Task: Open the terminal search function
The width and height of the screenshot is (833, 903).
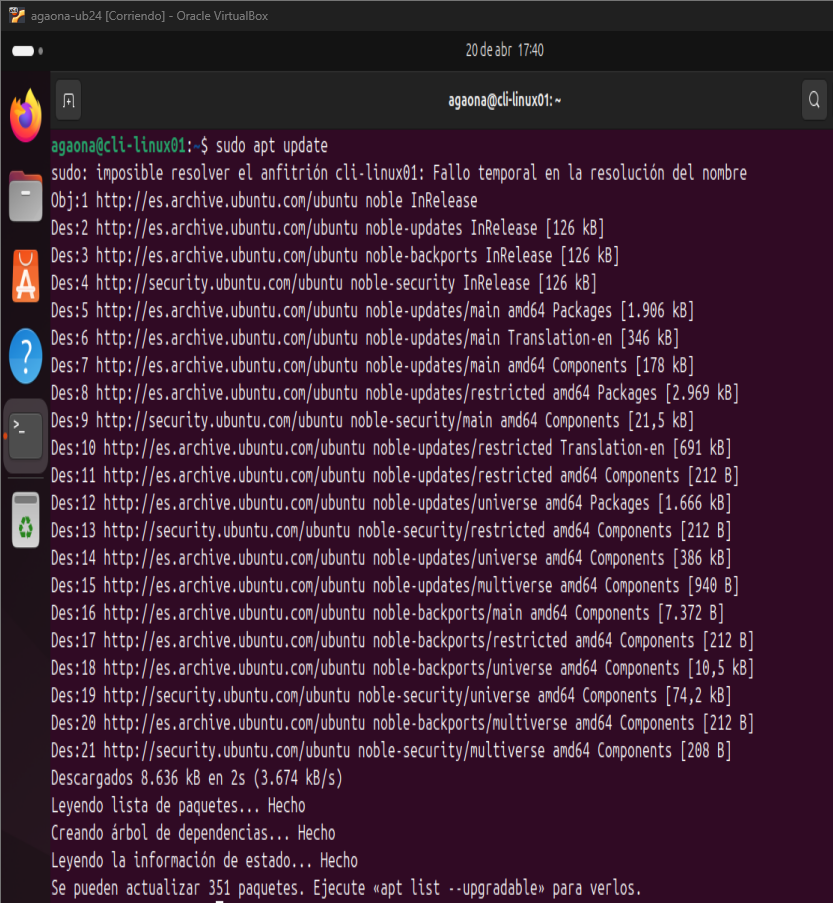Action: click(813, 99)
